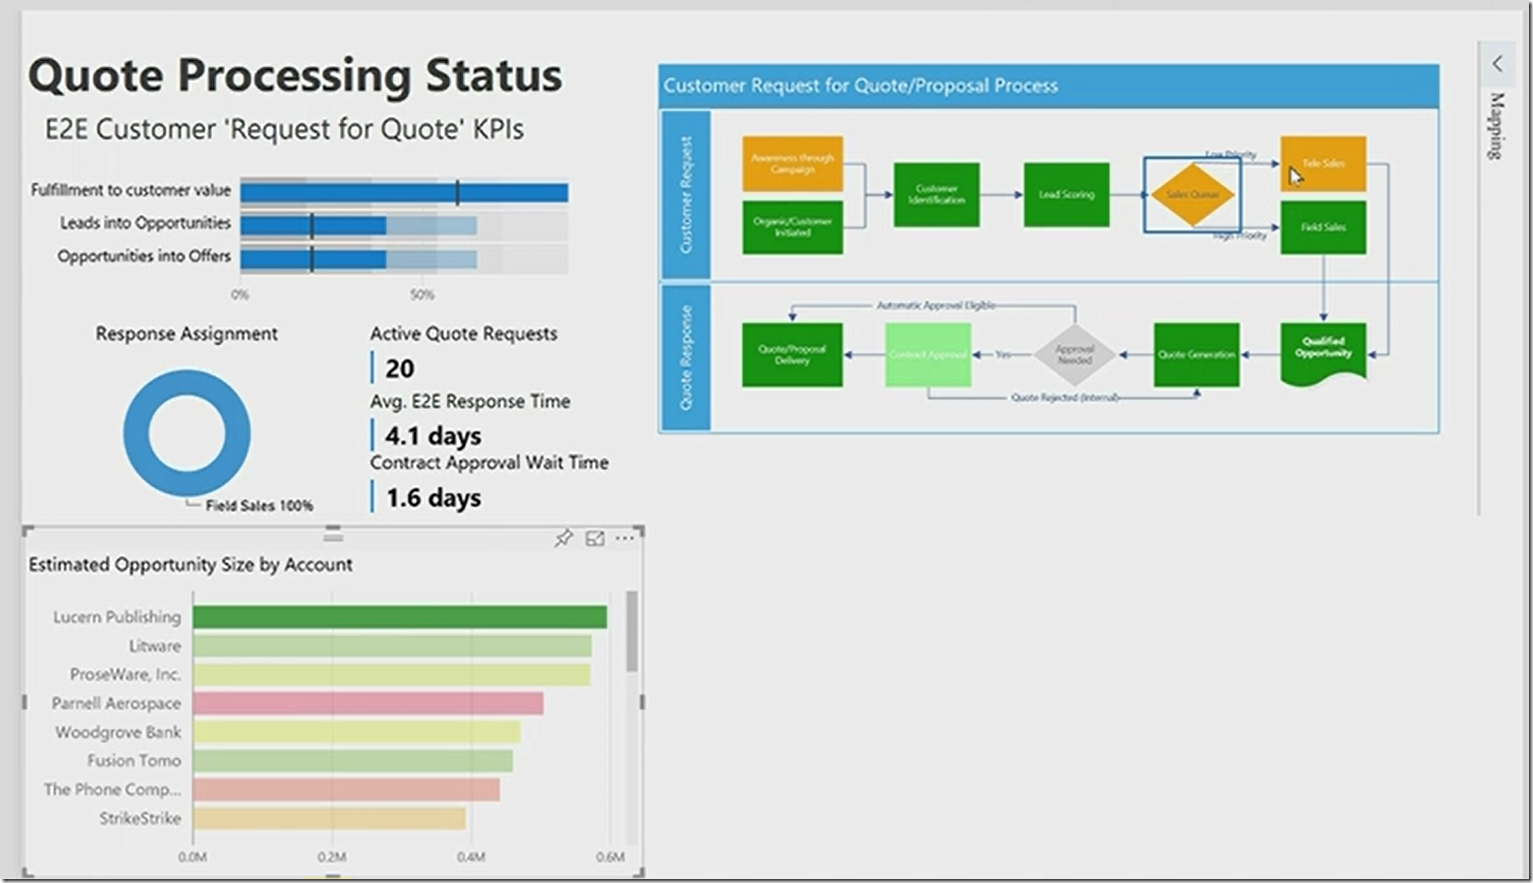Screen dimensions: 1533x883
Task: Select the StrikeStrike bar
Action: tap(329, 818)
